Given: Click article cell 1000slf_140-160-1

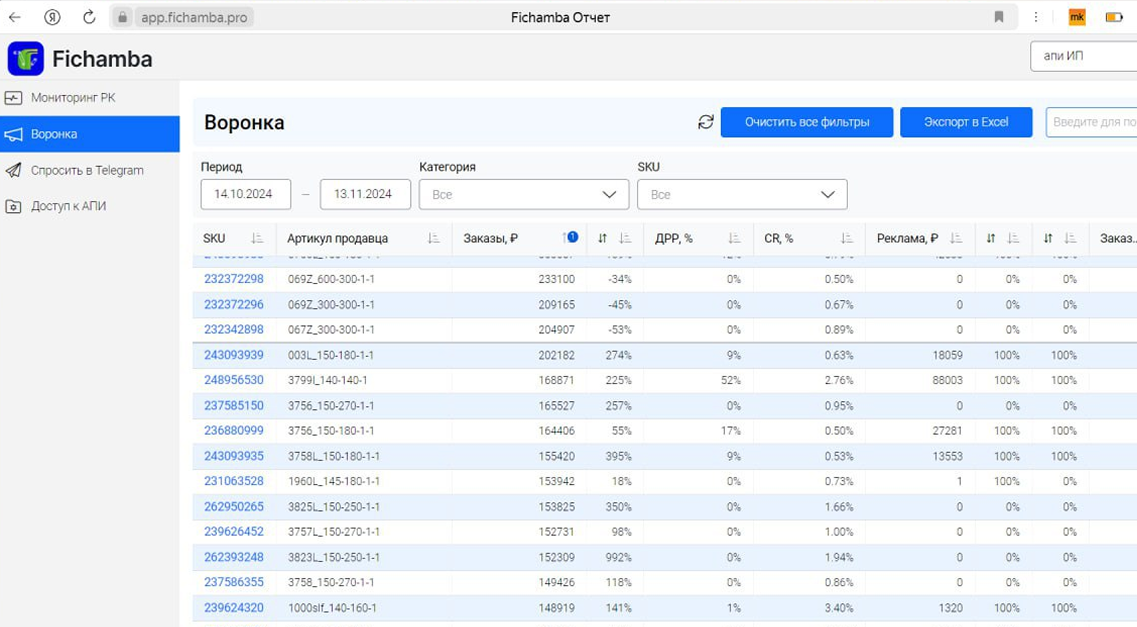Looking at the screenshot, I should point(332,608).
